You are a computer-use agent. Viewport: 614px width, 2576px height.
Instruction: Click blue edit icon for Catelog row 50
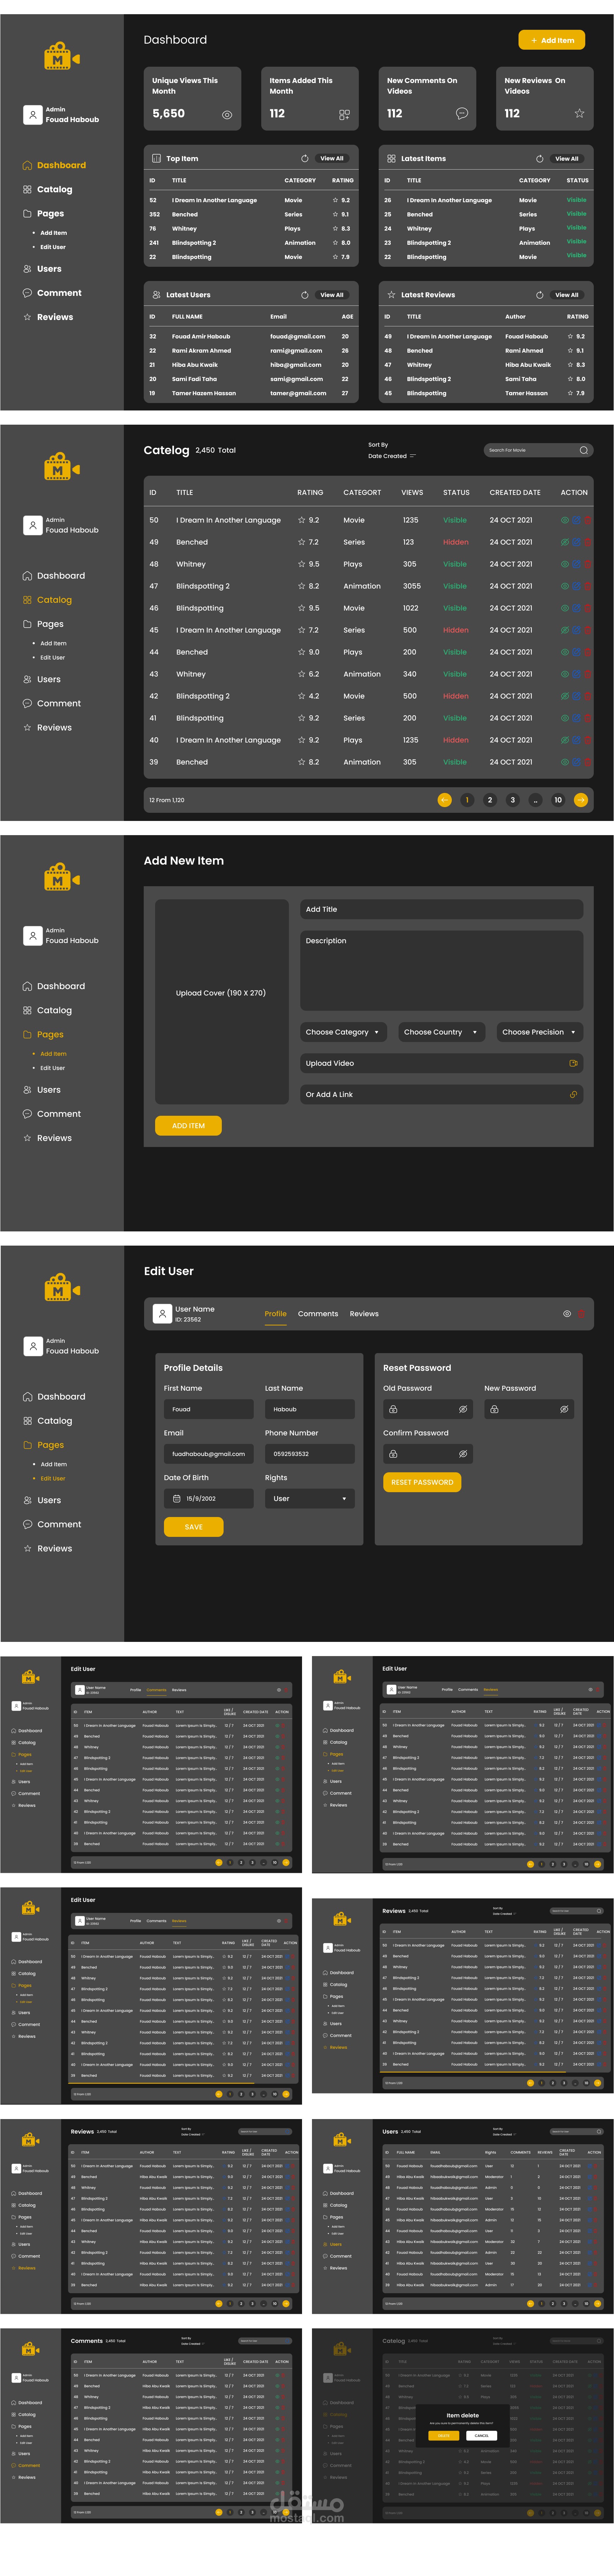click(576, 520)
